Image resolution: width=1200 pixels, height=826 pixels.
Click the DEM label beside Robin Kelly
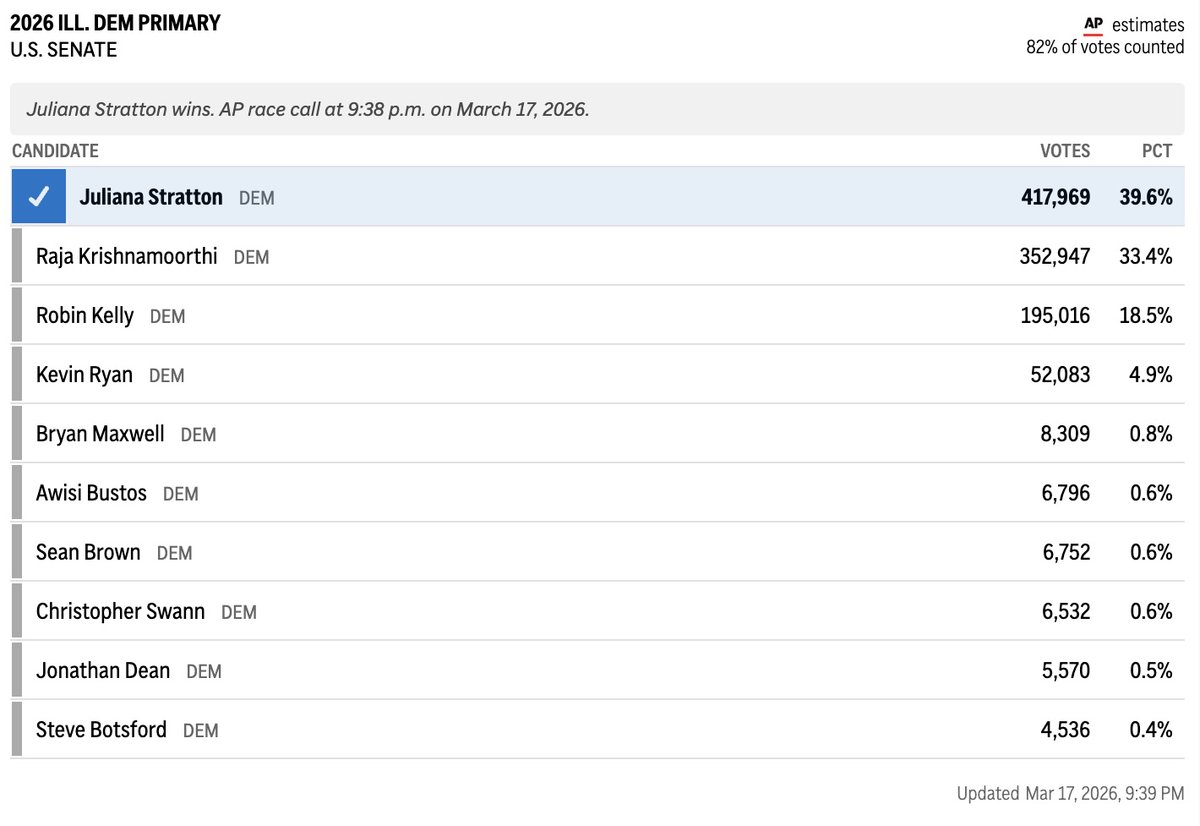click(x=167, y=317)
